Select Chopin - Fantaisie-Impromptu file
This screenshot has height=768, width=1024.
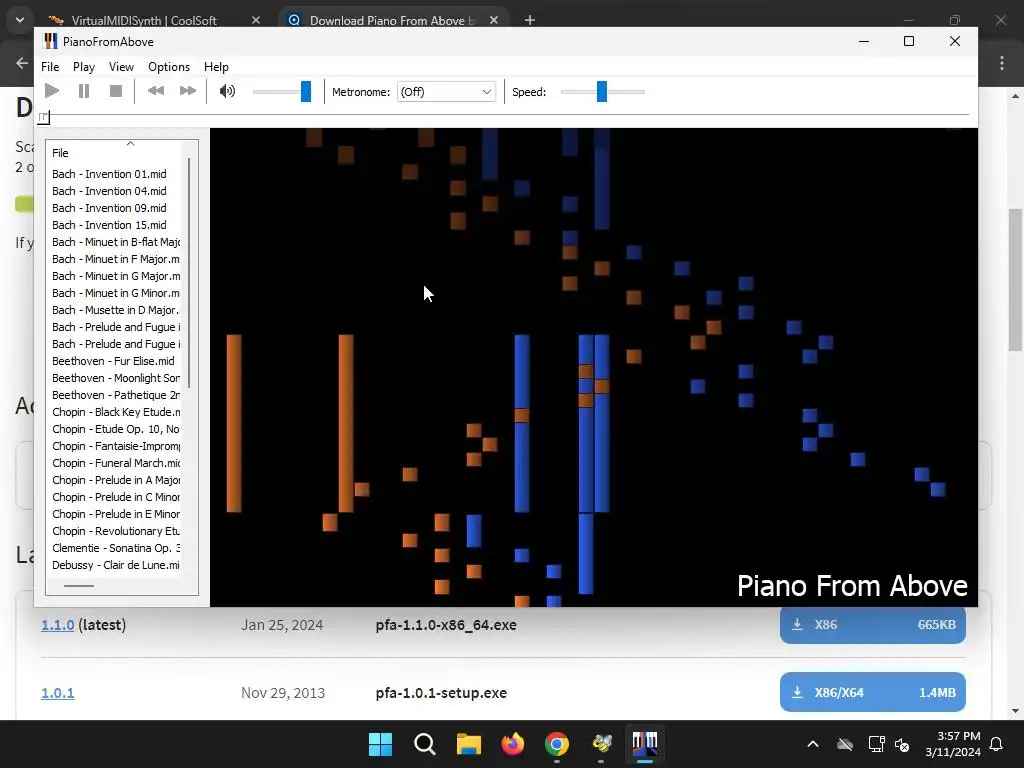(116, 445)
